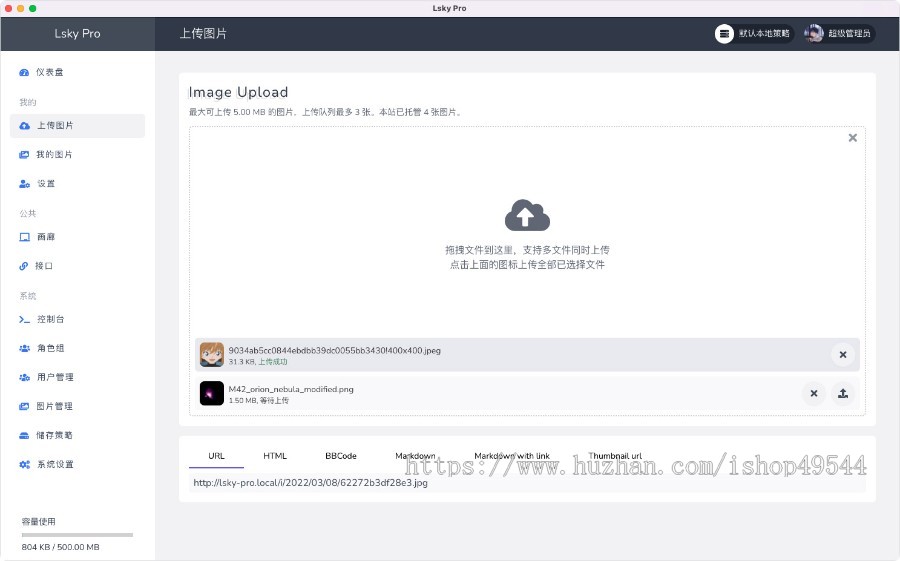Clear the upload queue with top-right X
The image size is (900, 561).
(x=853, y=138)
